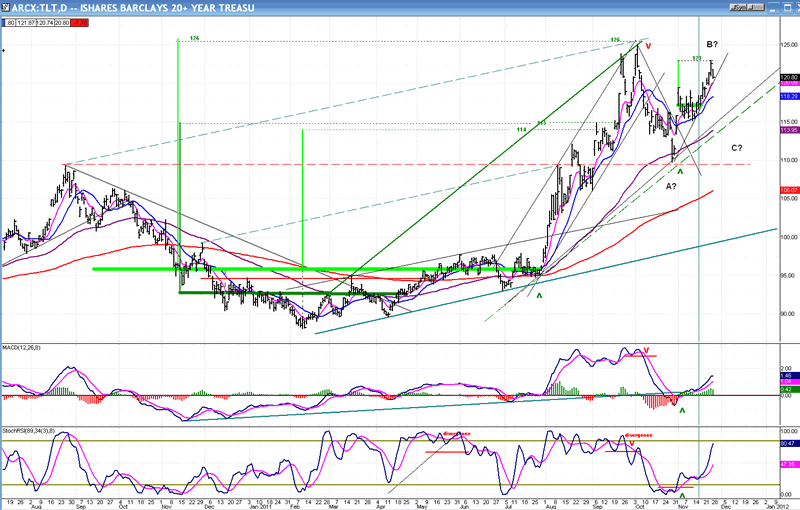Select the C? wave label
800x510 pixels.
737,148
